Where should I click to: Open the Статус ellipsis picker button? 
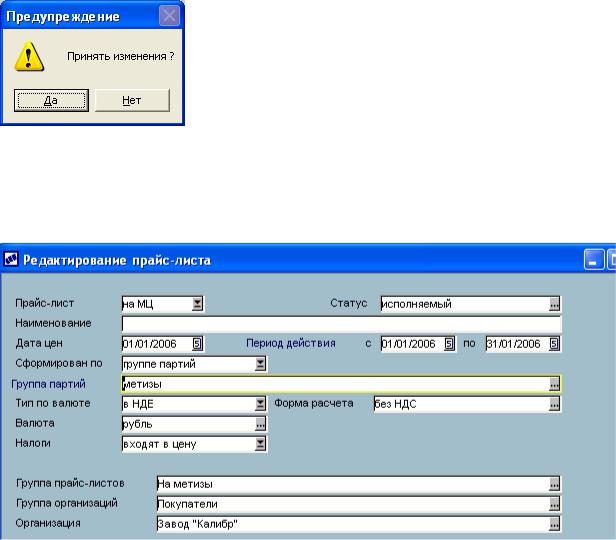(554, 304)
